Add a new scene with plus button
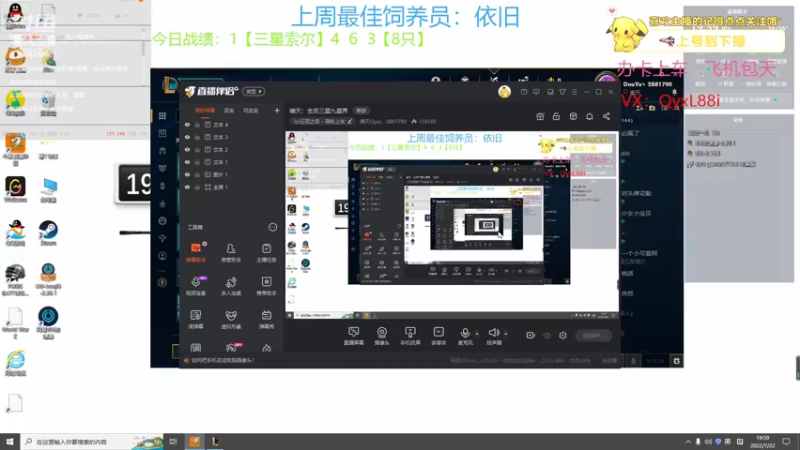Viewport: 800px width, 450px height. pyautogui.click(x=277, y=110)
